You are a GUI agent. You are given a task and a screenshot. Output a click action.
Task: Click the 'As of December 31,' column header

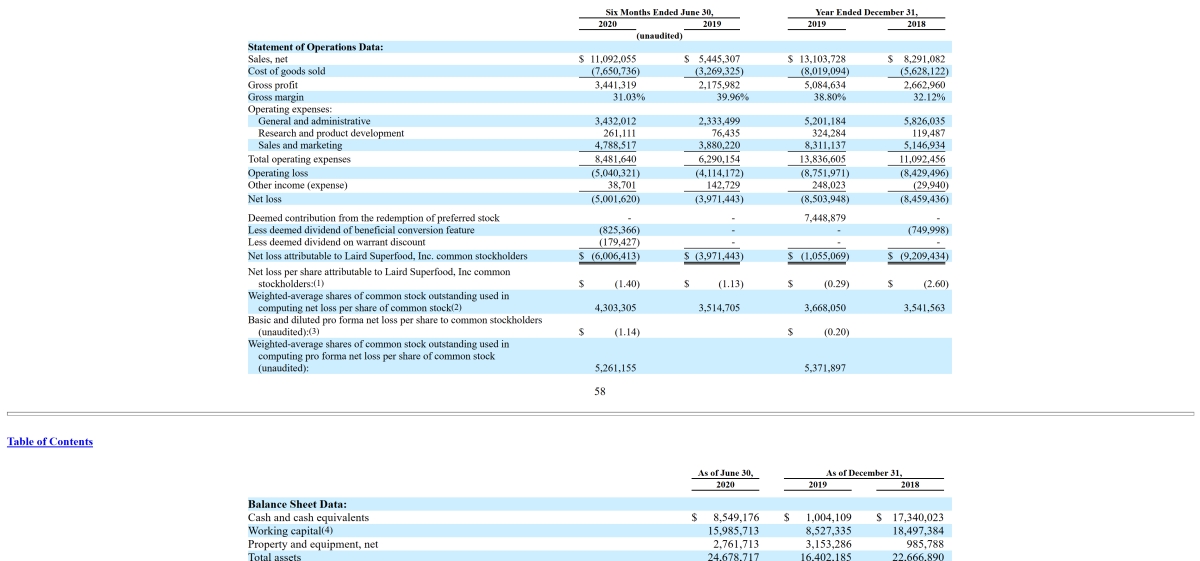click(x=864, y=473)
